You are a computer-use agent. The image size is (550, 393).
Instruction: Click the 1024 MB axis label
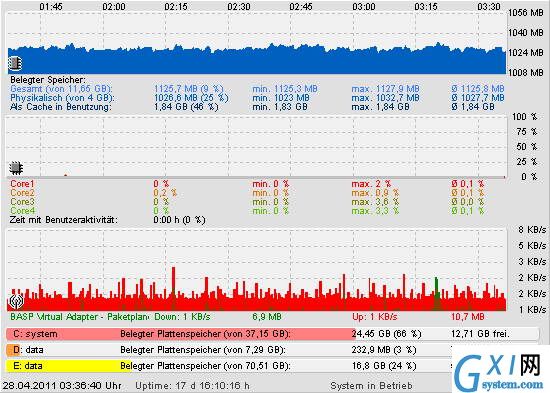(x=526, y=53)
